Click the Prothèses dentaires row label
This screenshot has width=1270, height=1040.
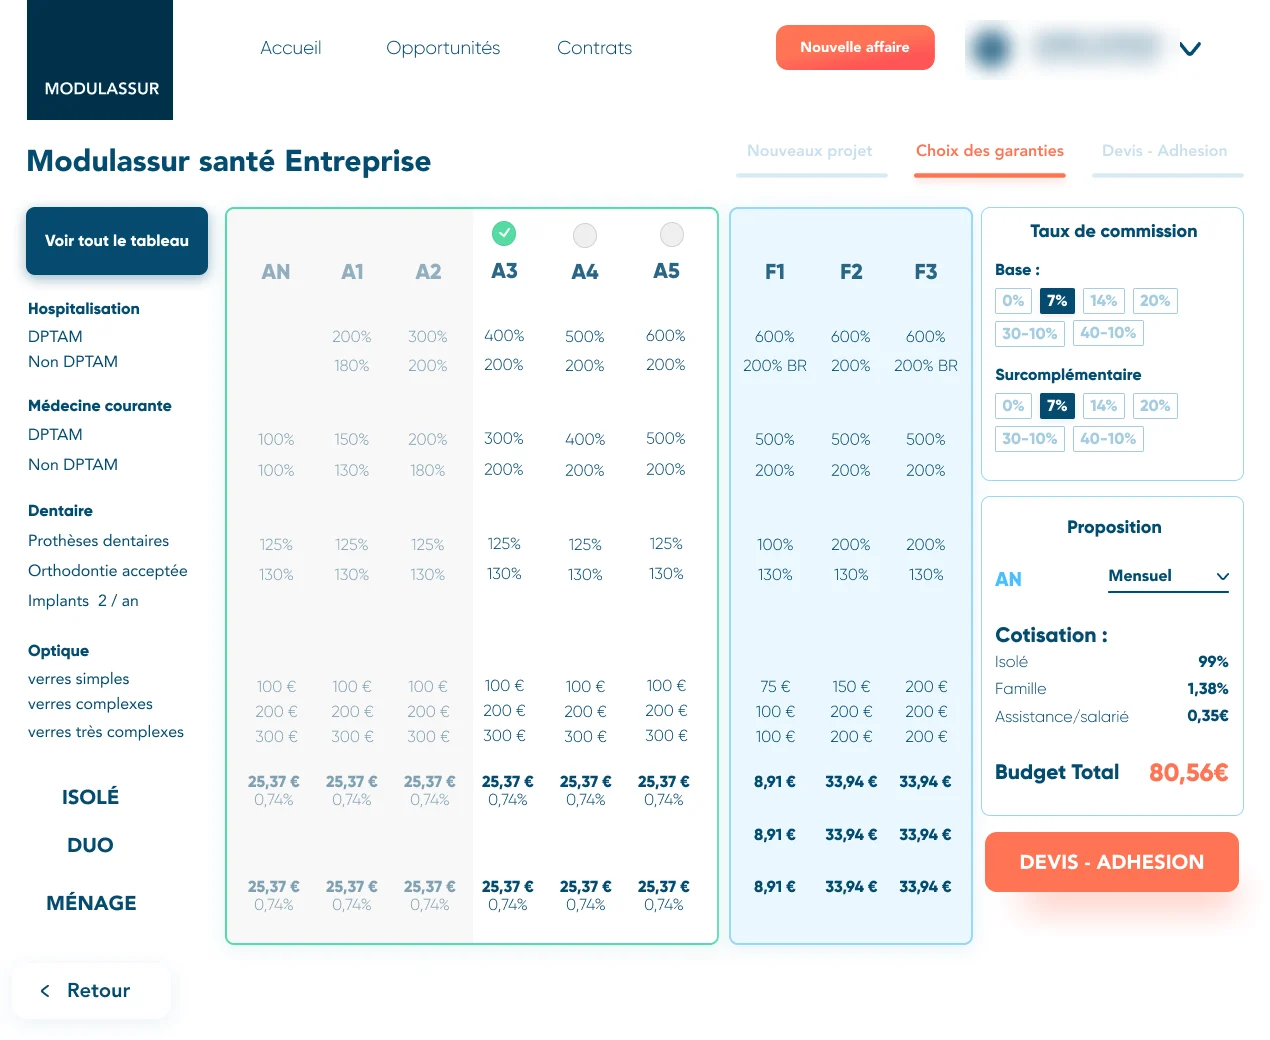point(98,541)
